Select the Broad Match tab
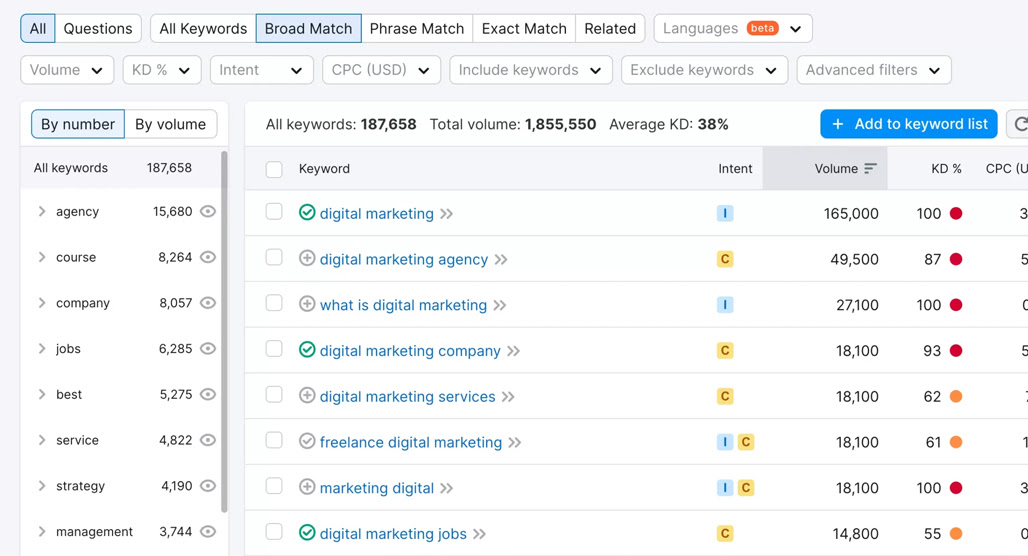Viewport: 1028px width, 556px height. [308, 29]
